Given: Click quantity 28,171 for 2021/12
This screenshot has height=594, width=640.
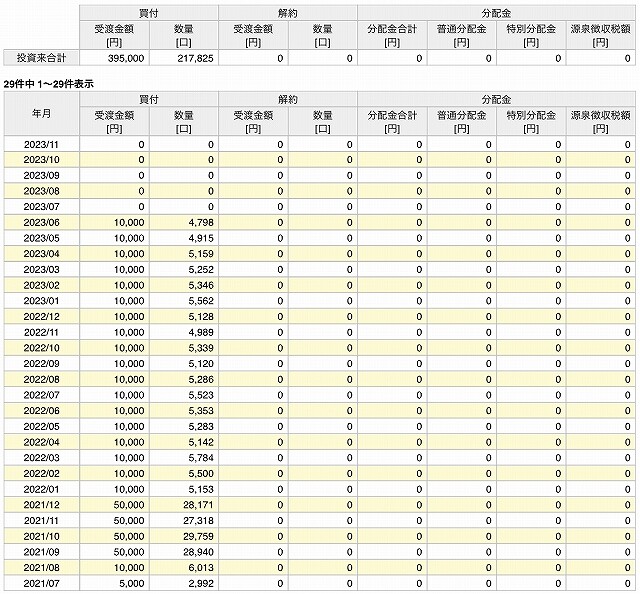Looking at the screenshot, I should point(198,505).
